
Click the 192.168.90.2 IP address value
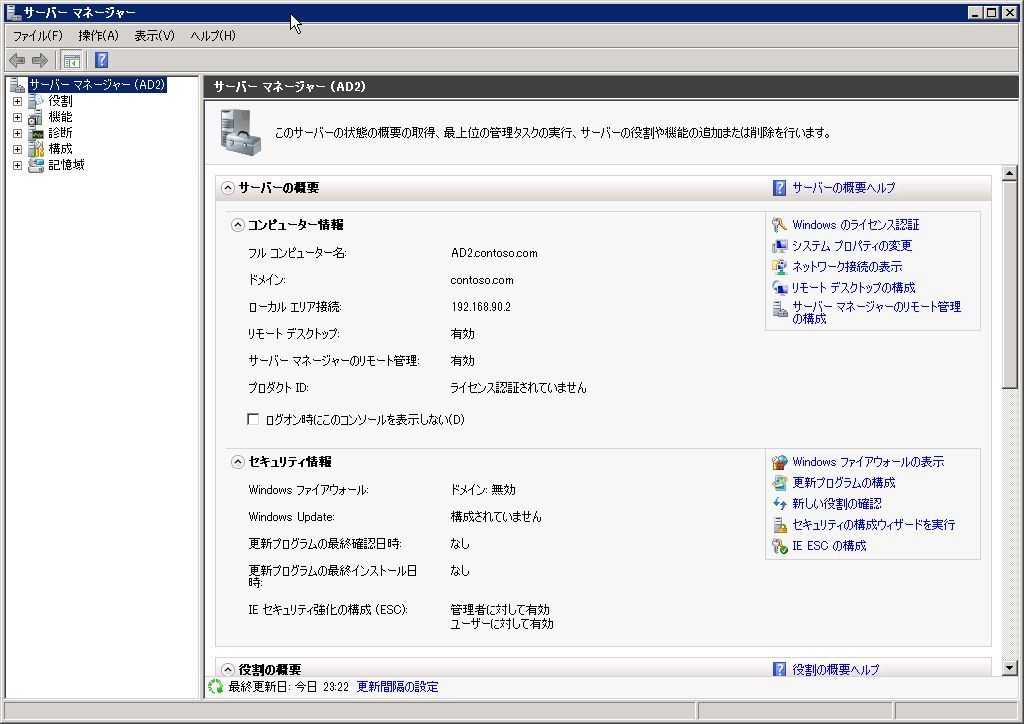tap(481, 307)
